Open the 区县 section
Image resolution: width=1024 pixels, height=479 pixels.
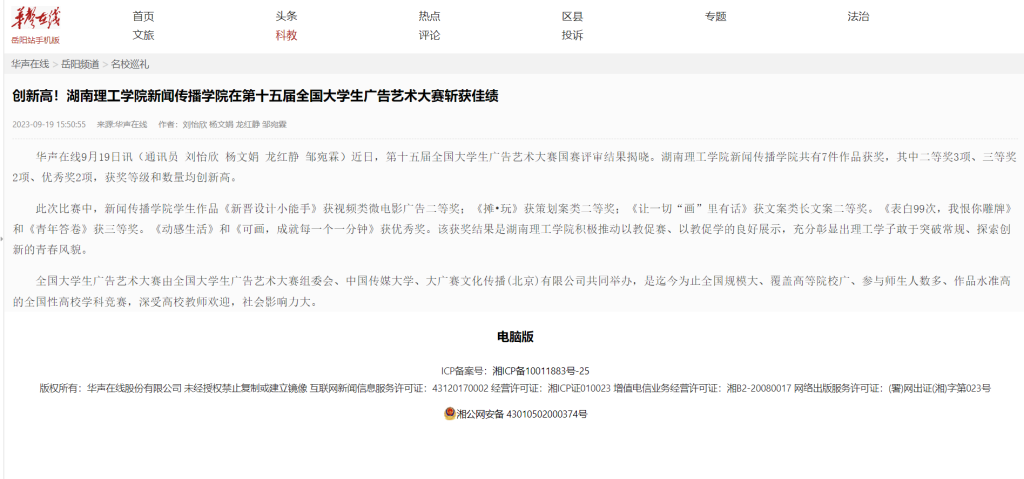click(572, 17)
